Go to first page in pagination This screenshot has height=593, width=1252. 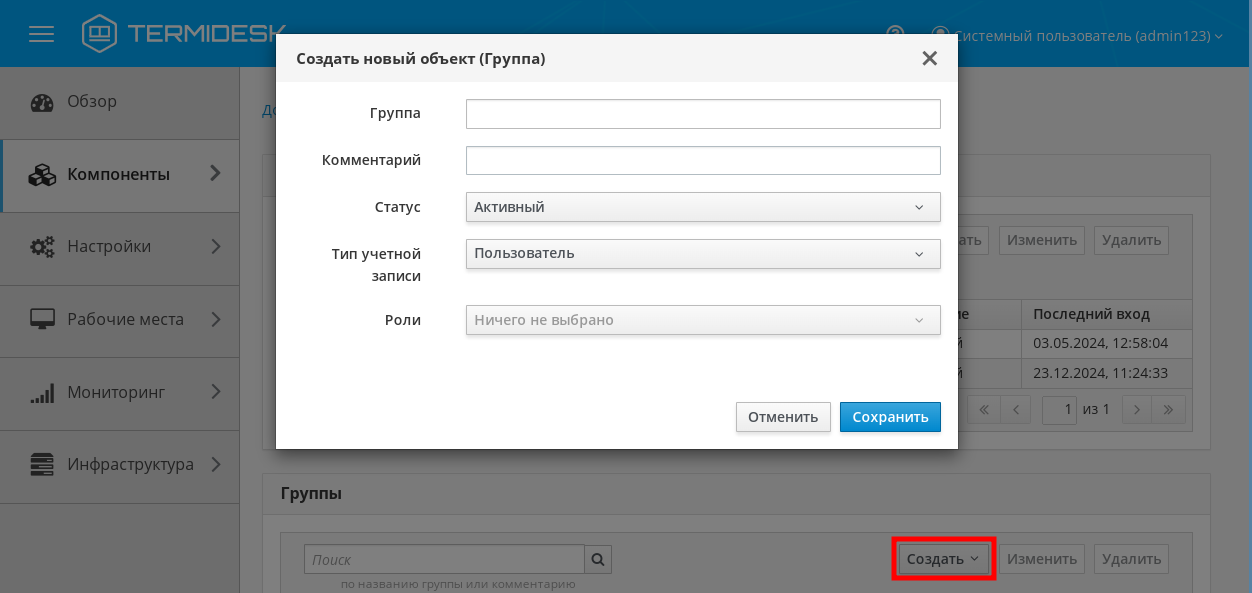pos(984,409)
